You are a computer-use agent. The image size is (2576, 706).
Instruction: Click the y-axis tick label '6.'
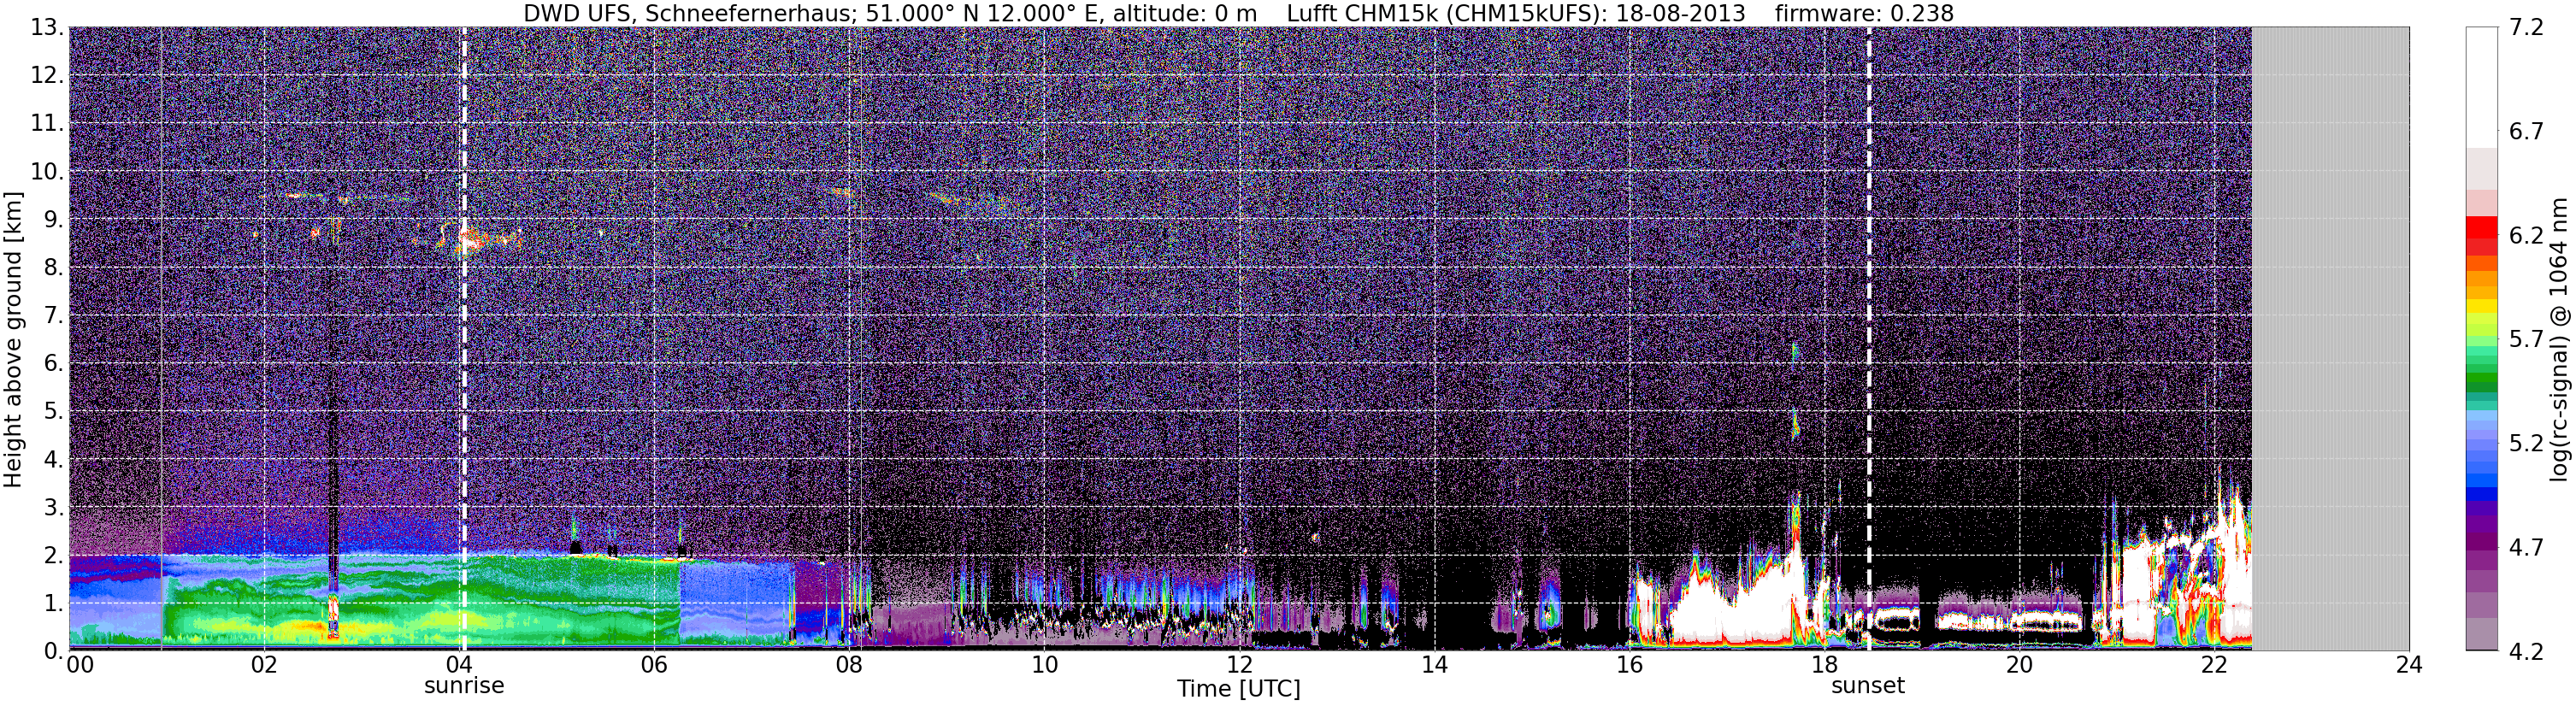(54, 364)
